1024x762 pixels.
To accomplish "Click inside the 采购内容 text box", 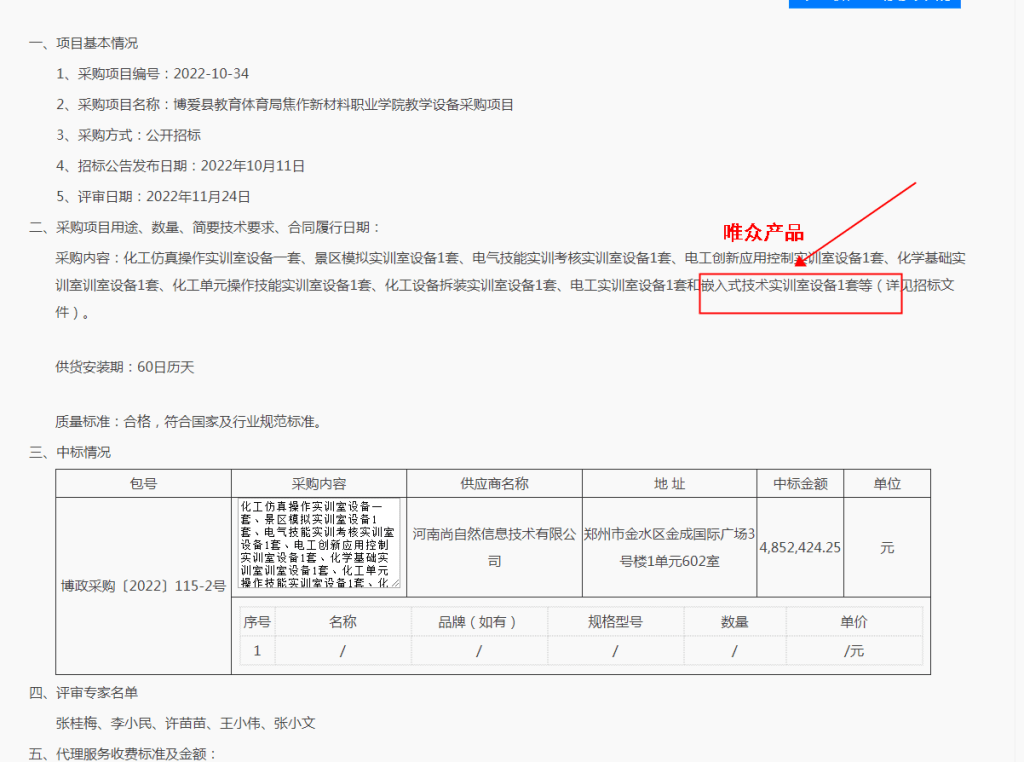I will point(317,543).
